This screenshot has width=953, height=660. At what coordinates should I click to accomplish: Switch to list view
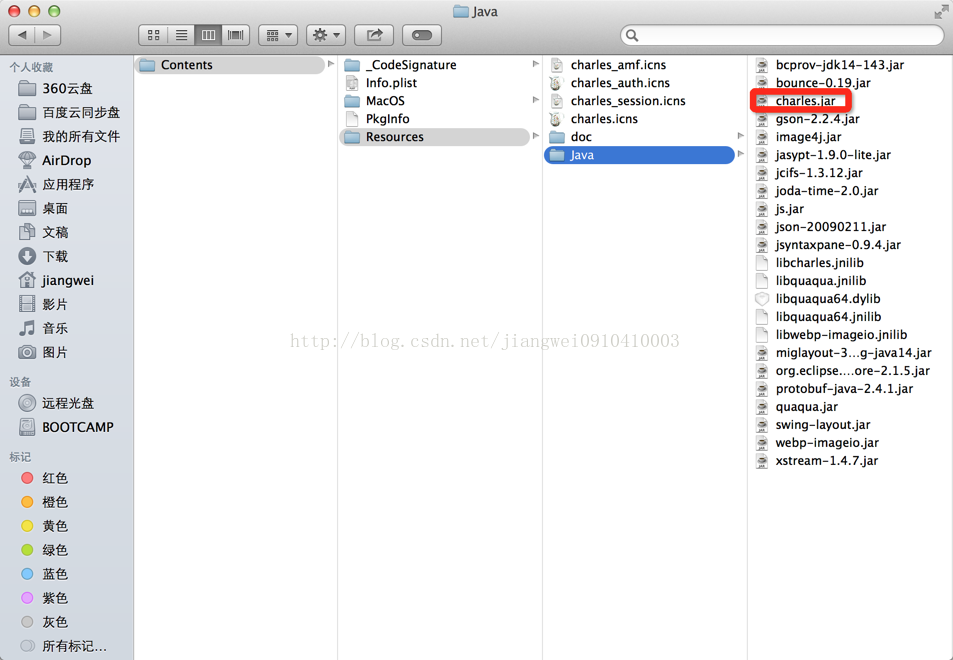tap(181, 35)
